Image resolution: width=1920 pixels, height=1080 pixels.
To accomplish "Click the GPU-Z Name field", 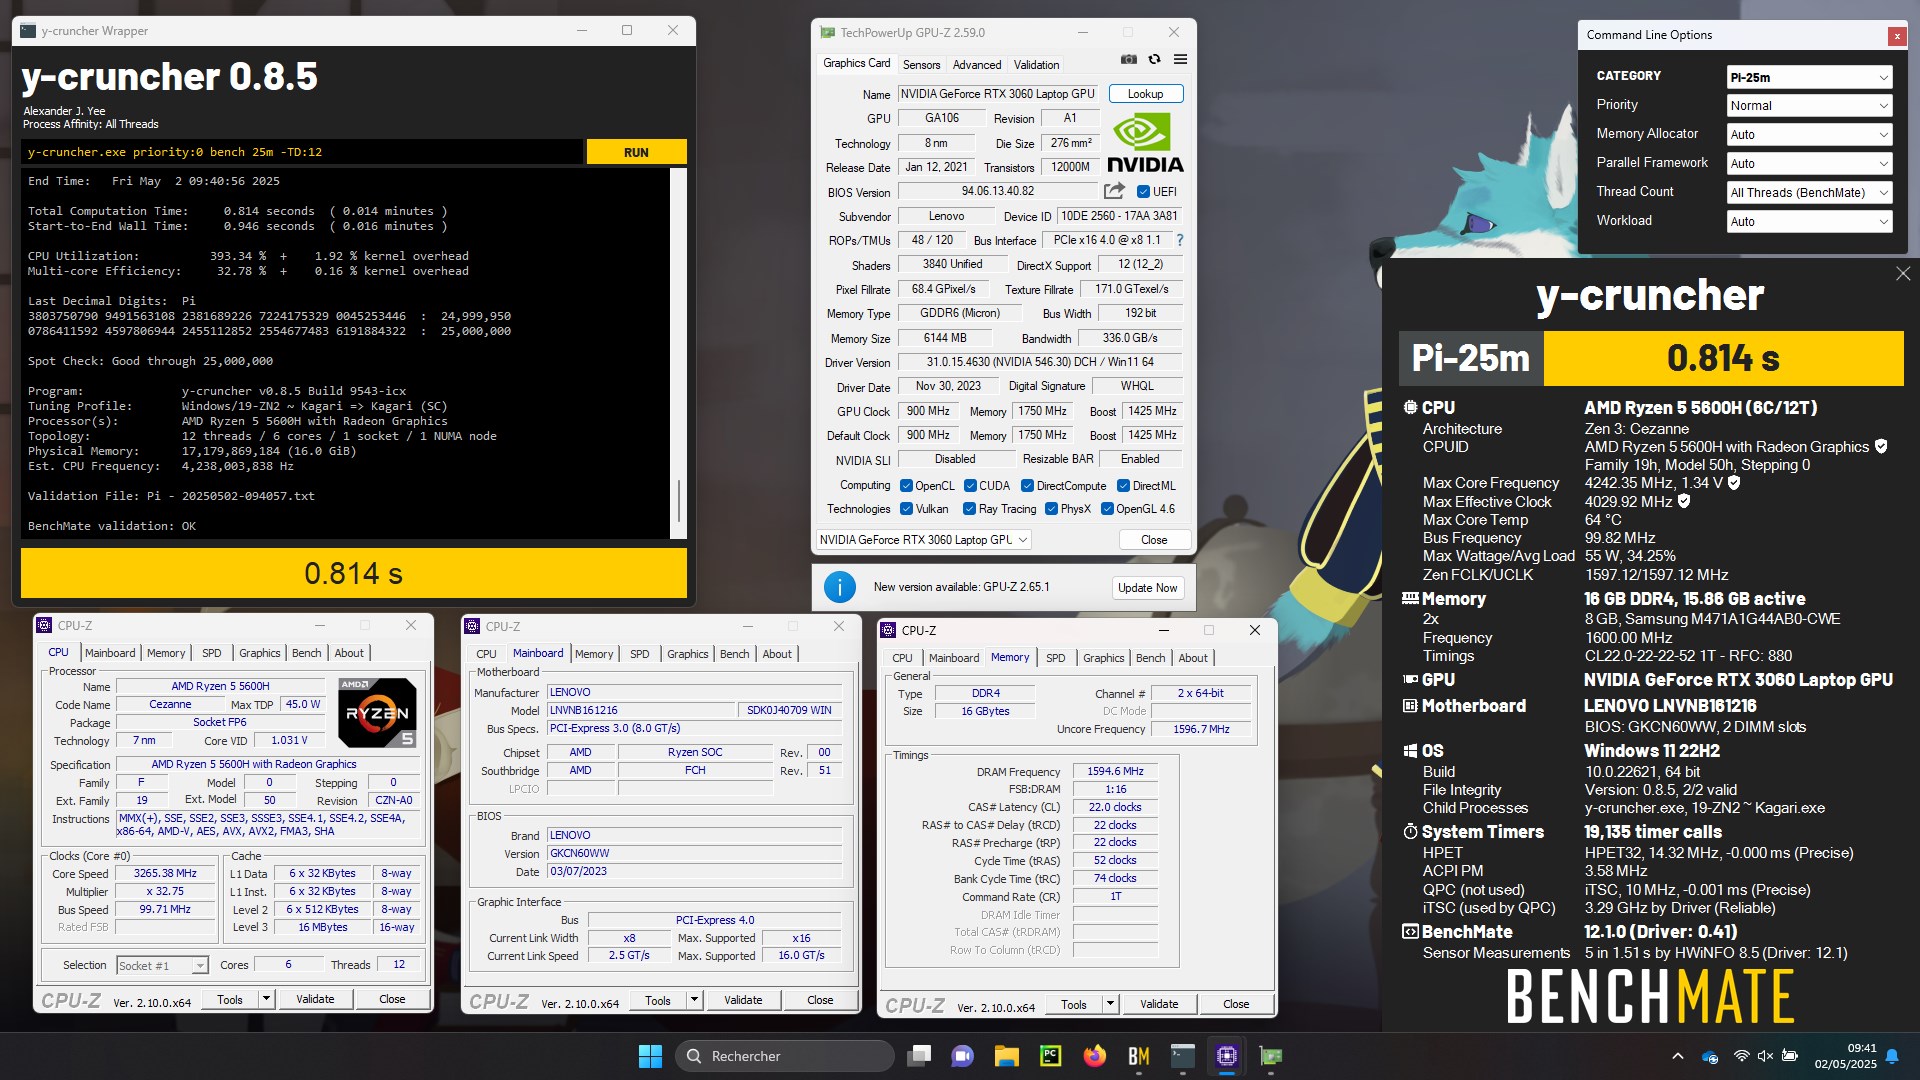I will tap(998, 94).
